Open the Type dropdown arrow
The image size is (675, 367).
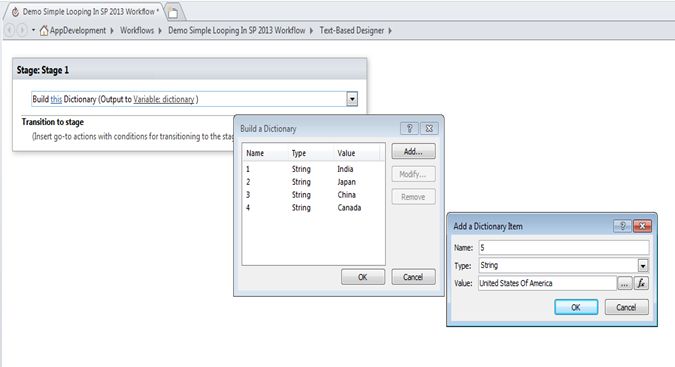point(643,265)
